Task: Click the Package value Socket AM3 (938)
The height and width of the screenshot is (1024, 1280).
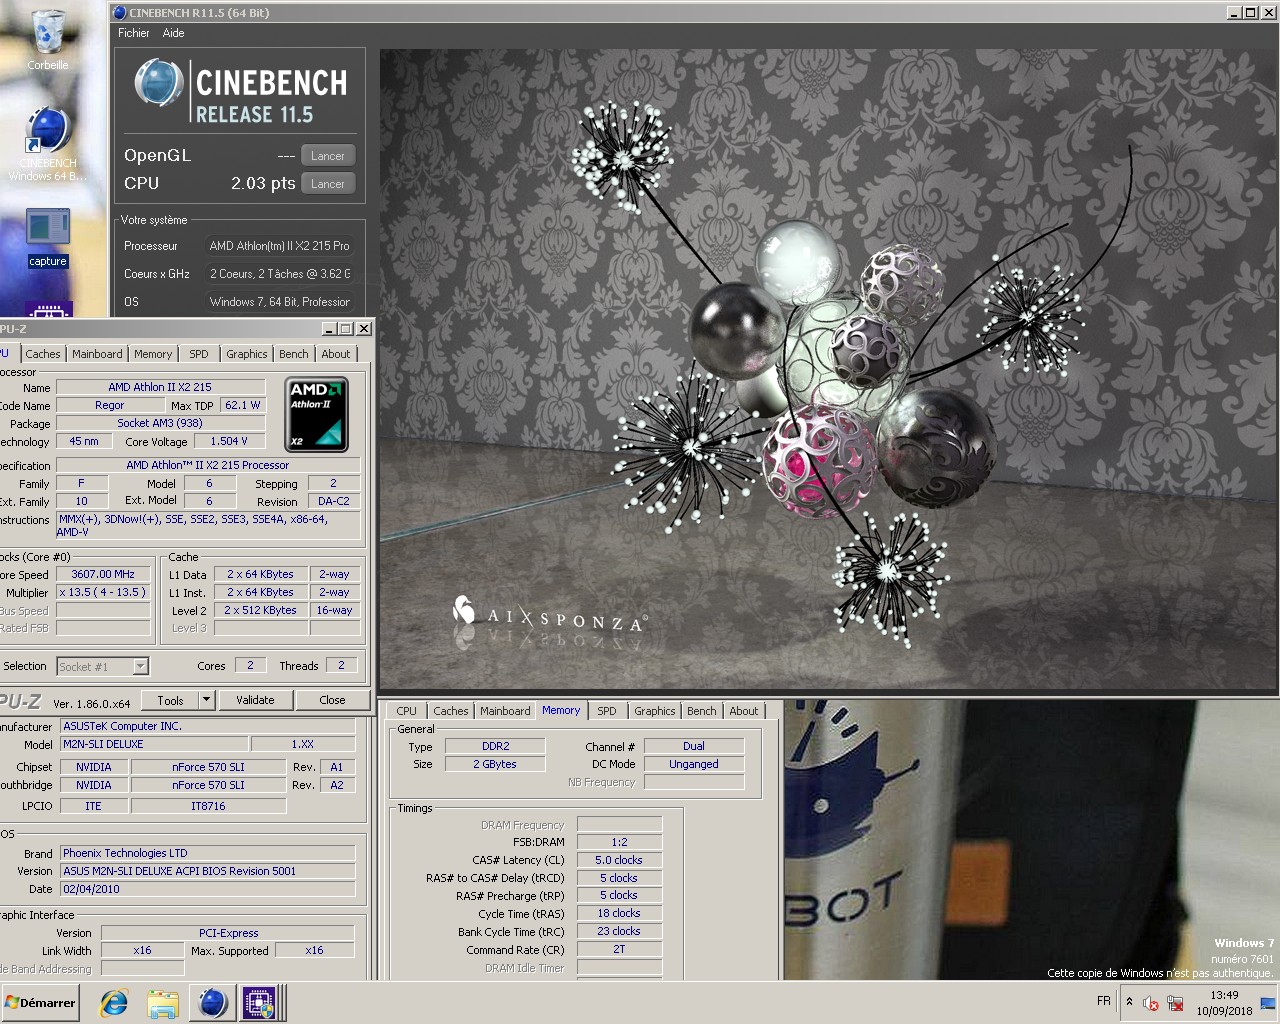Action: pyautogui.click(x=160, y=423)
